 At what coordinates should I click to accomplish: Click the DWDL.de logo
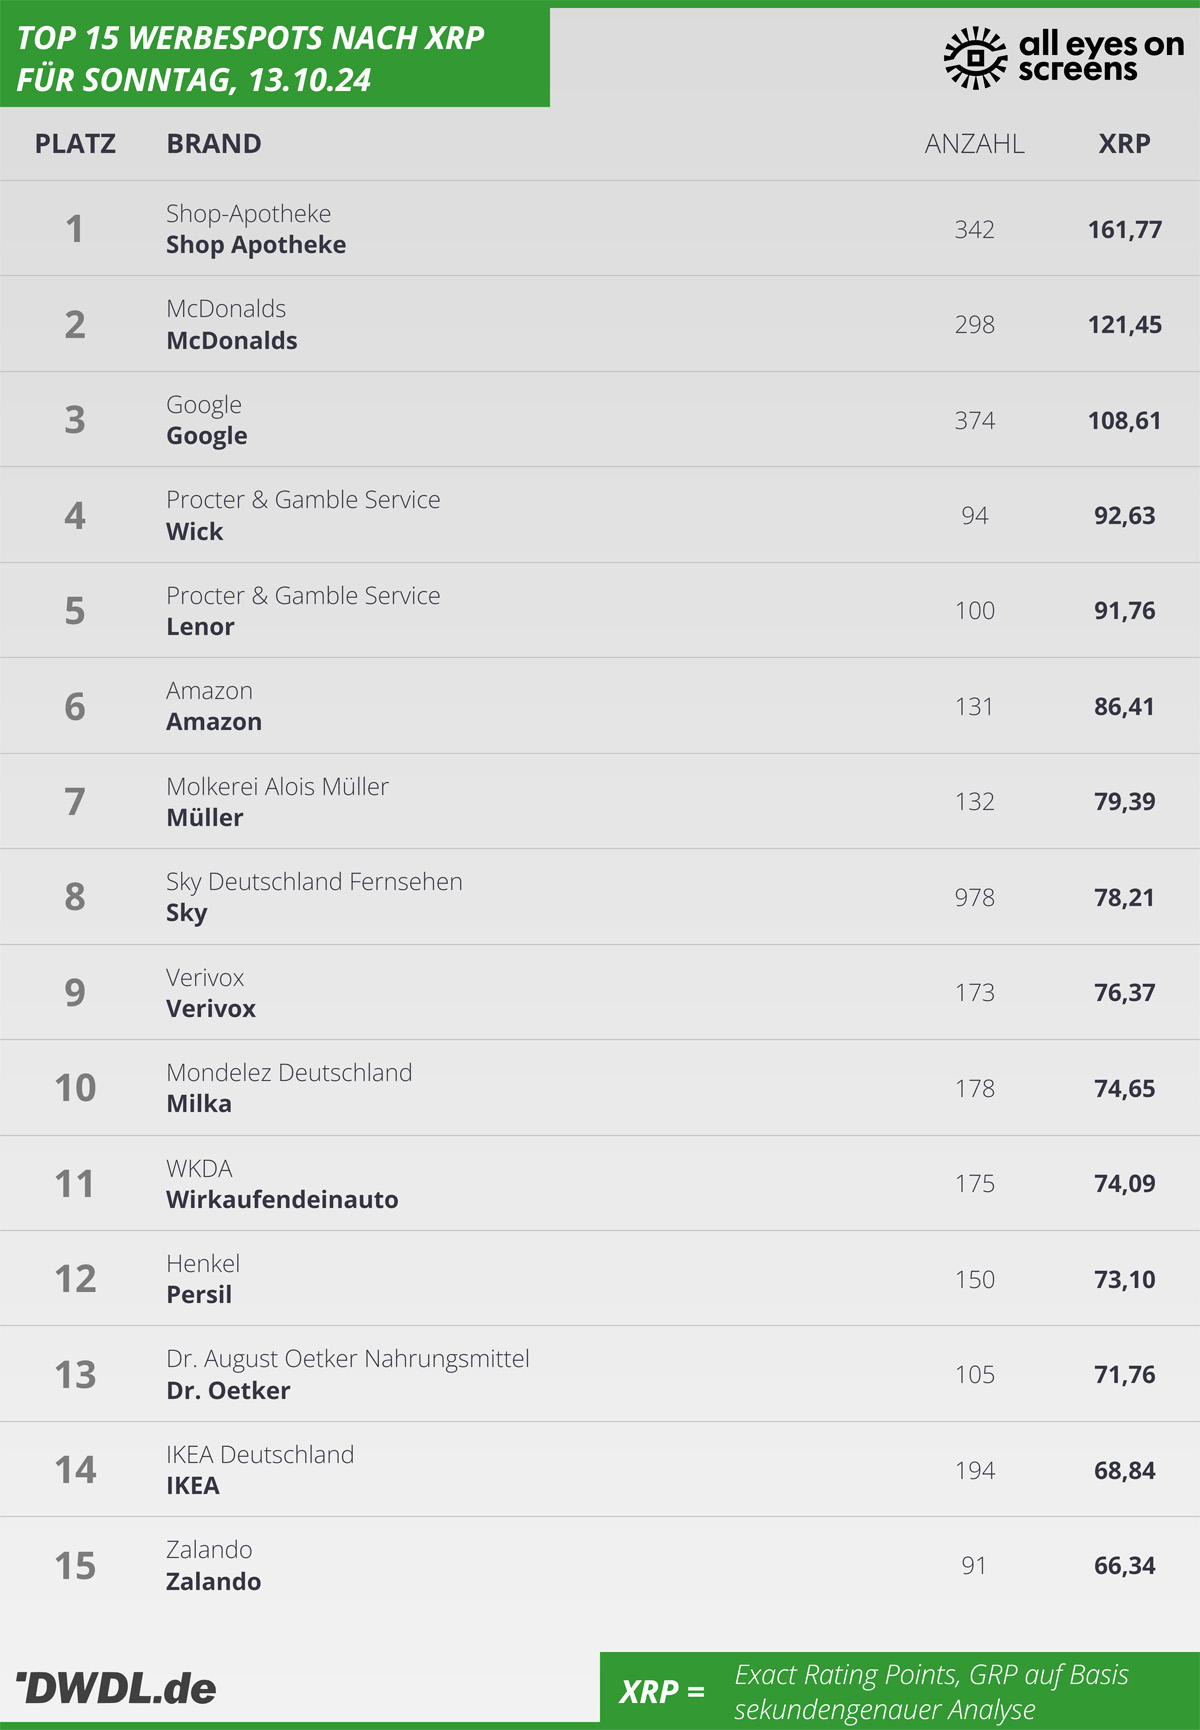click(116, 1688)
